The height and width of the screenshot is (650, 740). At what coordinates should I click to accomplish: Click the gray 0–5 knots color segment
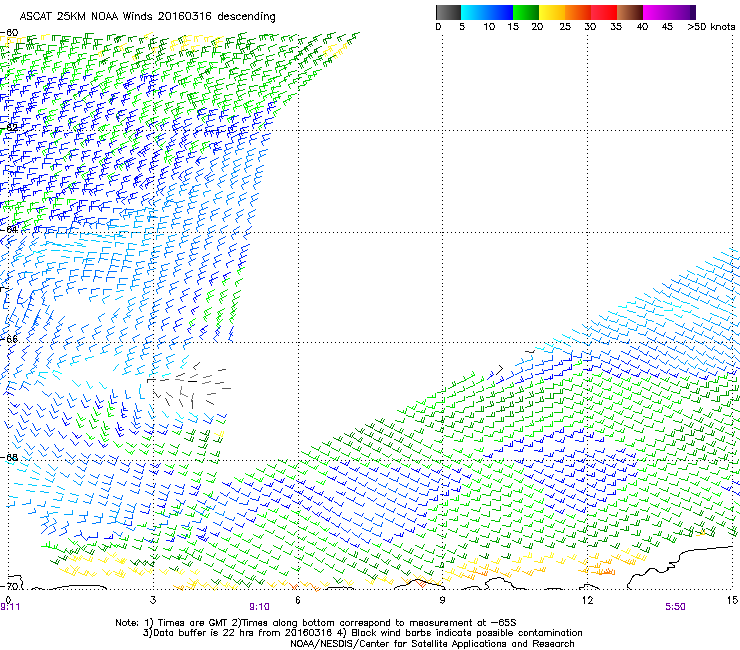tap(448, 12)
